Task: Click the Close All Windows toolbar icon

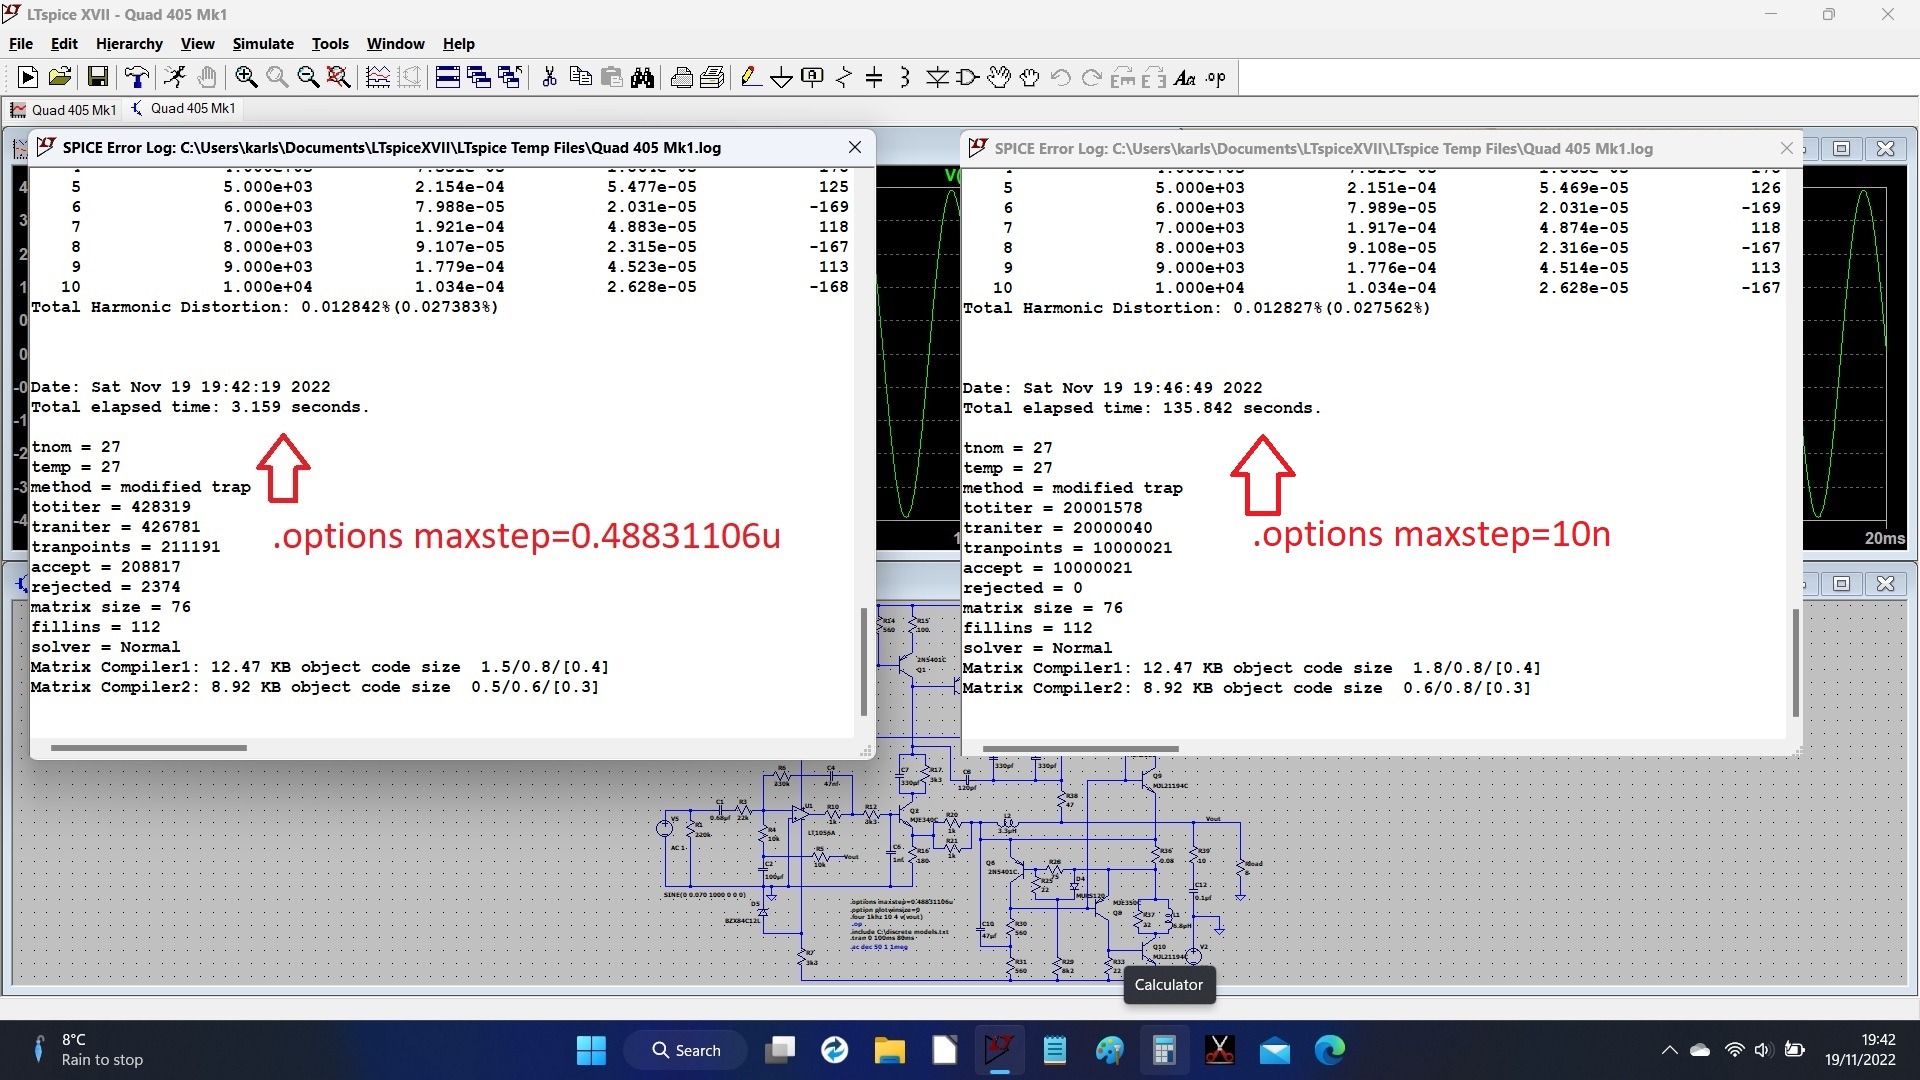Action: coord(509,77)
